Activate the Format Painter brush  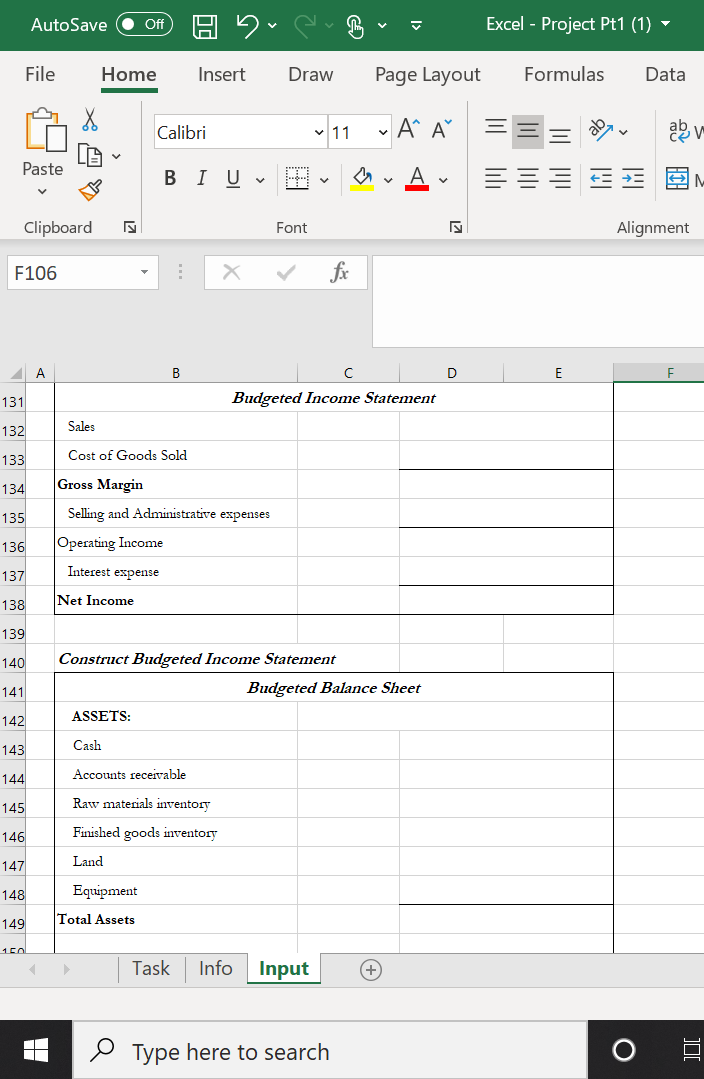91,191
